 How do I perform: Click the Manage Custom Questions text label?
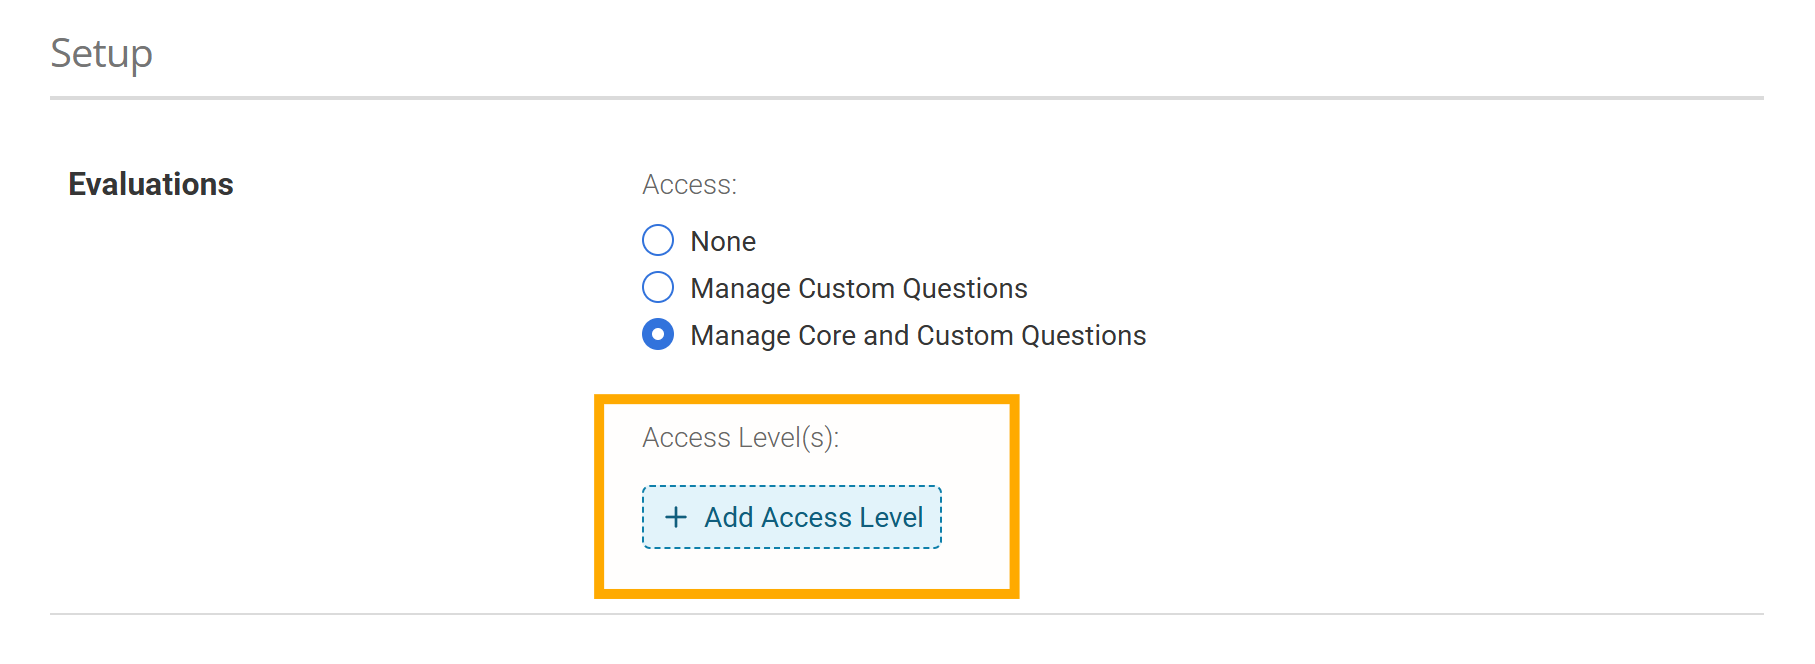pyautogui.click(x=858, y=288)
